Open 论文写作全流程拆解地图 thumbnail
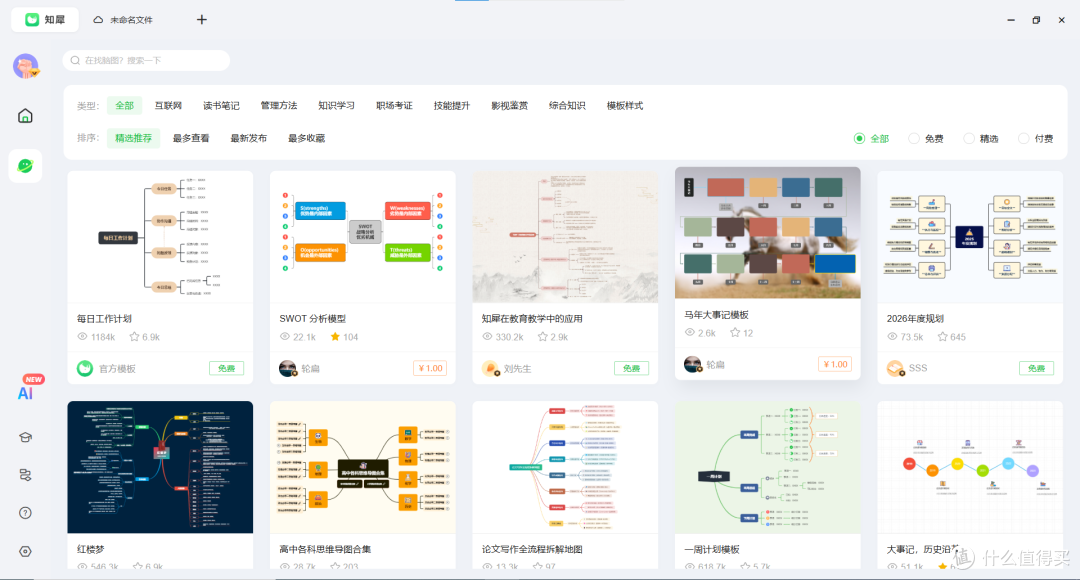The height and width of the screenshot is (580, 1080). pos(565,467)
